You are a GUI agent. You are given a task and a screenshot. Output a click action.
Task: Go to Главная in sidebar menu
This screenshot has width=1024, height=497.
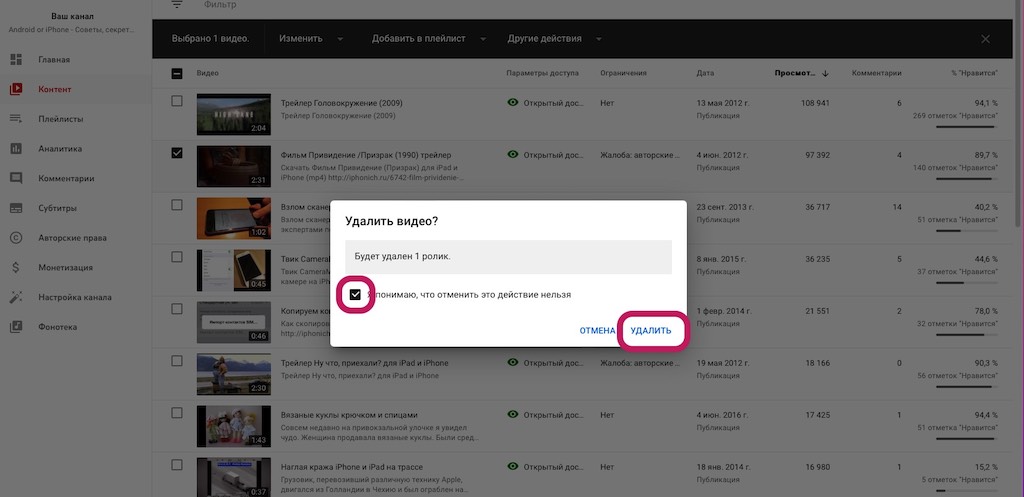tap(54, 59)
